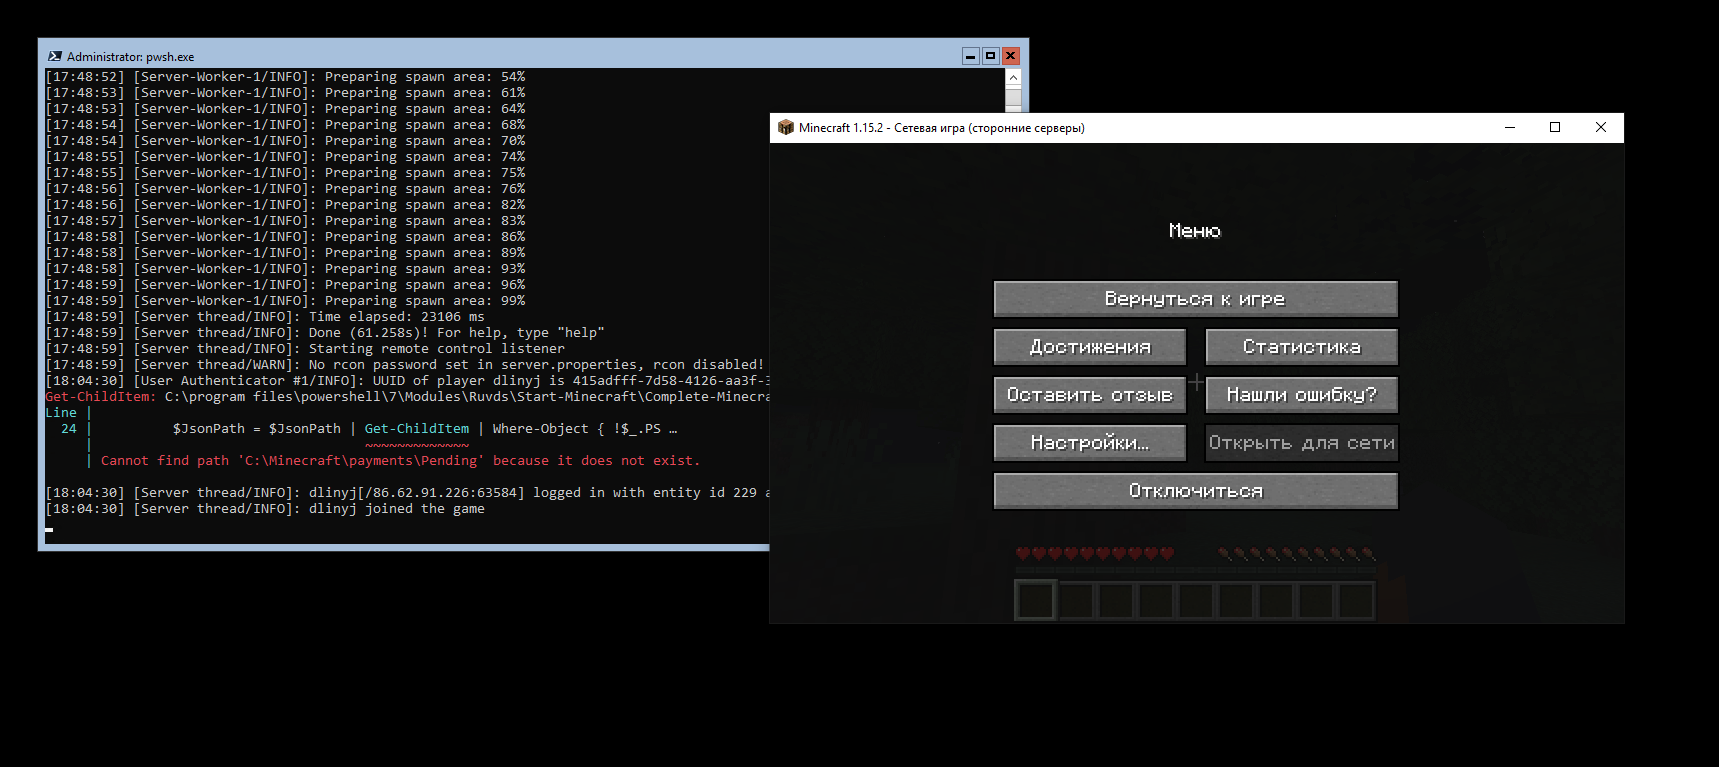The width and height of the screenshot is (1719, 767).
Task: Click the 'Preparing spawn area: 99%' line
Action: pyautogui.click(x=285, y=301)
